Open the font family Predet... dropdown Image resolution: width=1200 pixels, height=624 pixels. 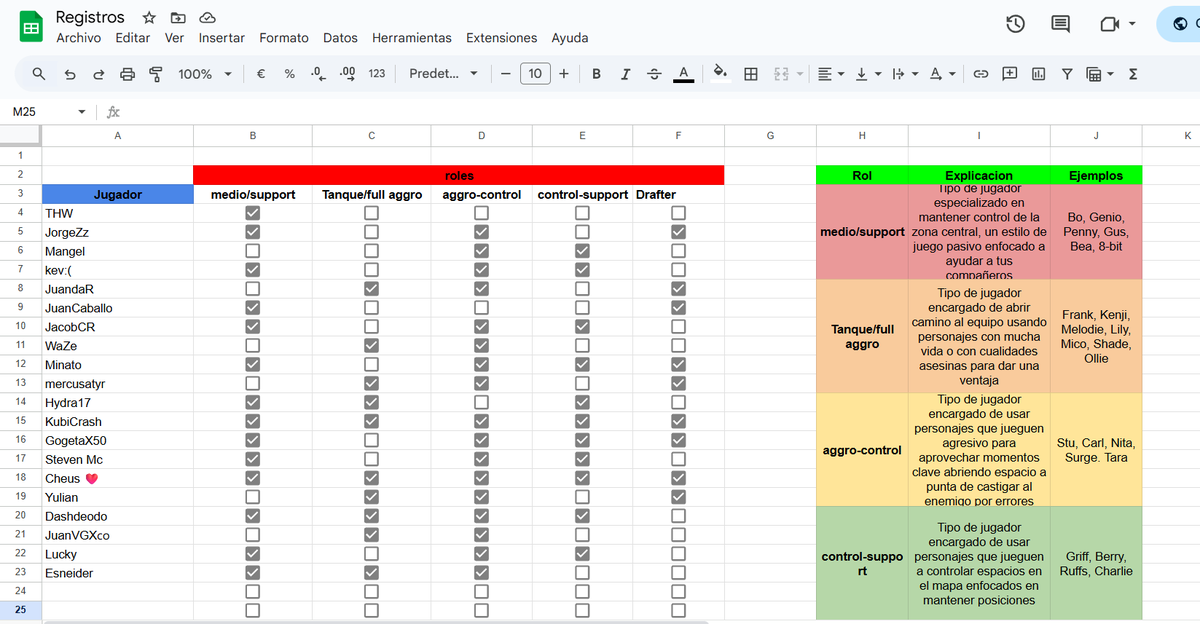(443, 74)
